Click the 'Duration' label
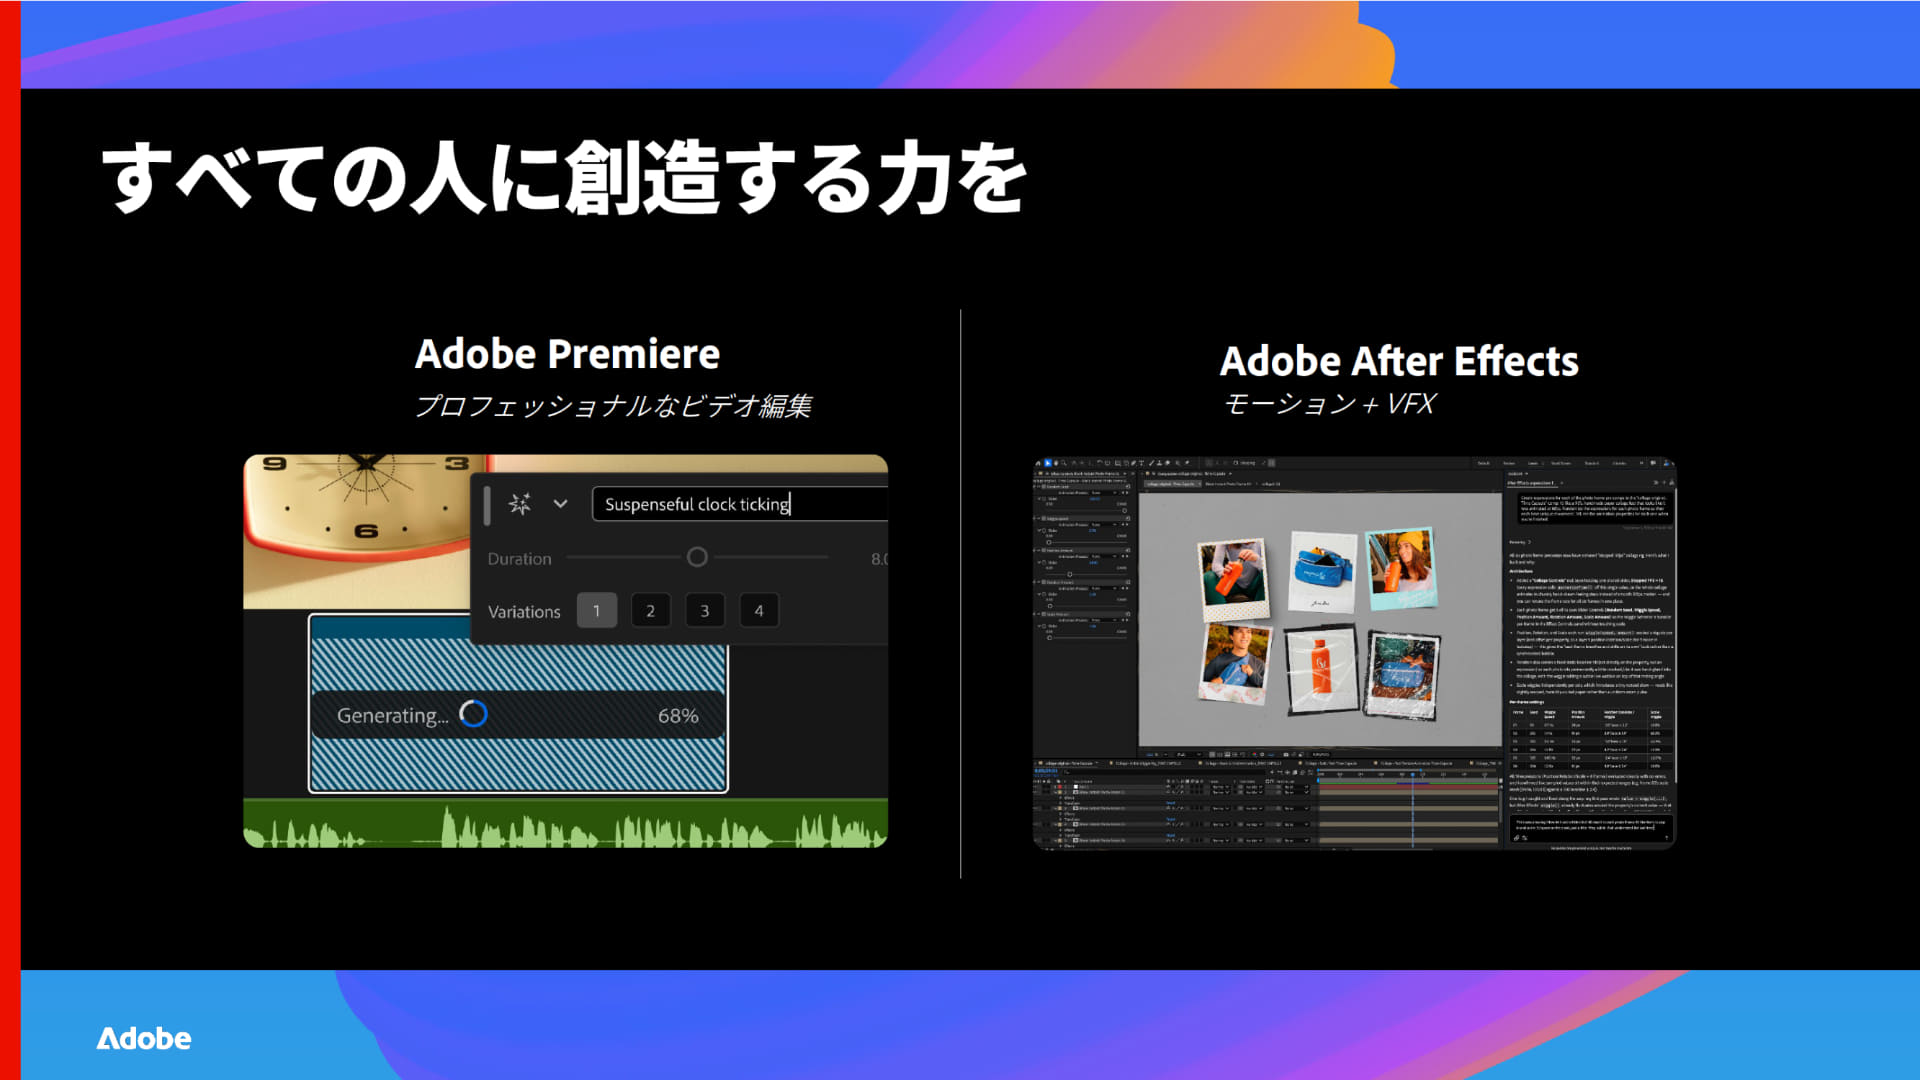Viewport: 1920px width, 1080px height. 519,559
